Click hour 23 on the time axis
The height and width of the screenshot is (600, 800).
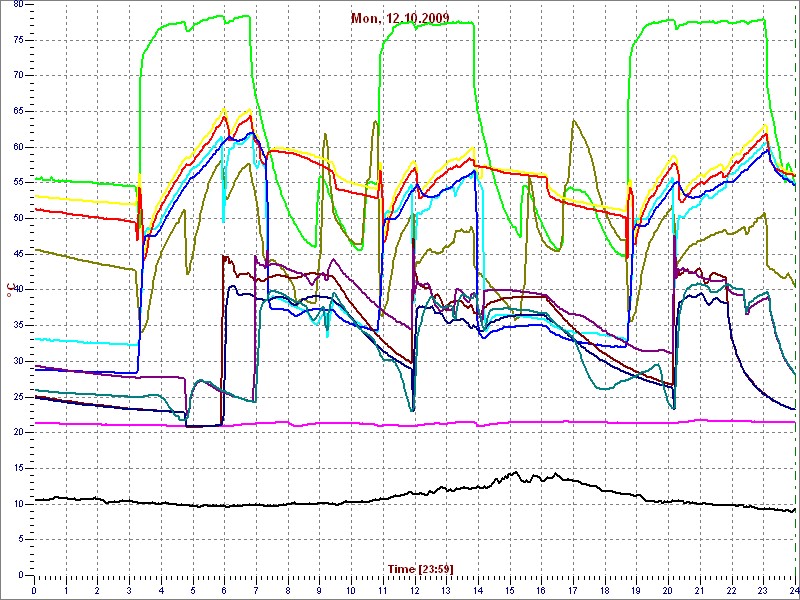[763, 591]
